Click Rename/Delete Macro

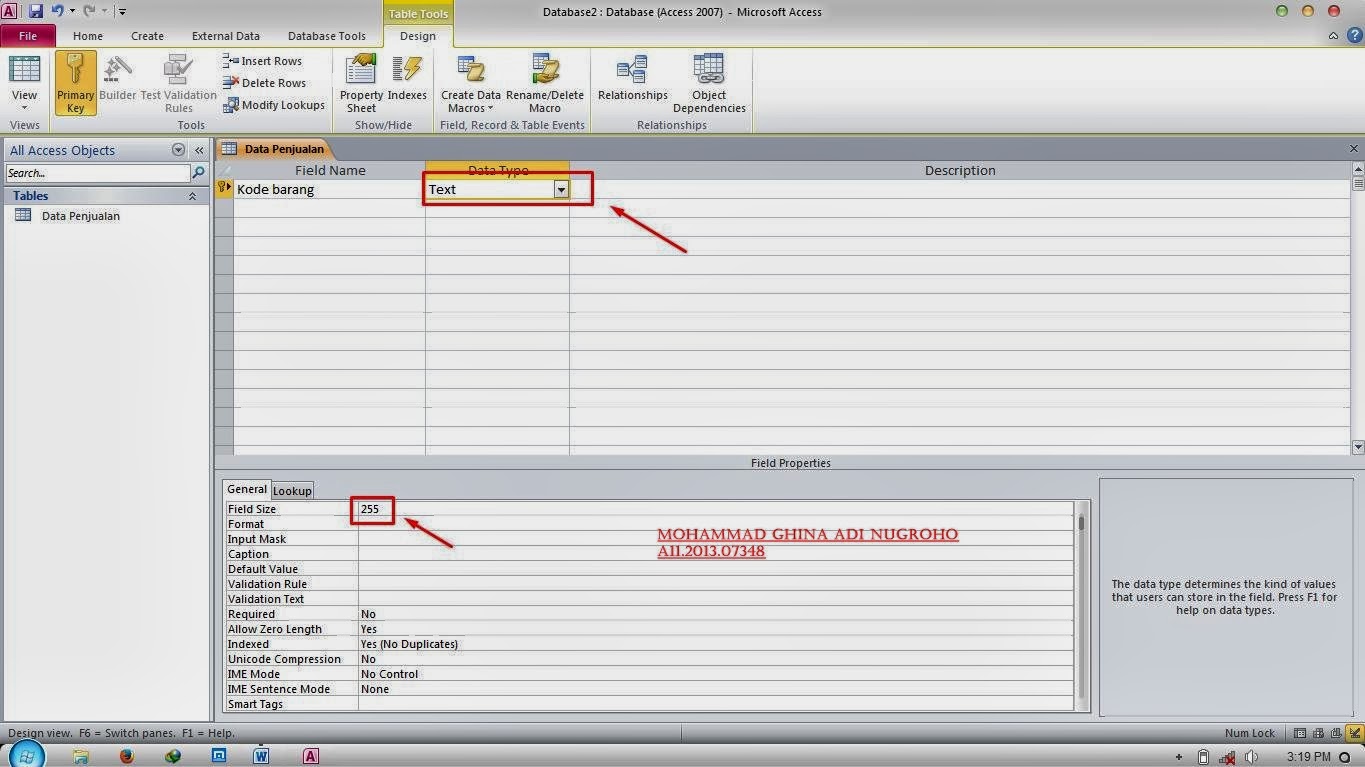tap(545, 84)
